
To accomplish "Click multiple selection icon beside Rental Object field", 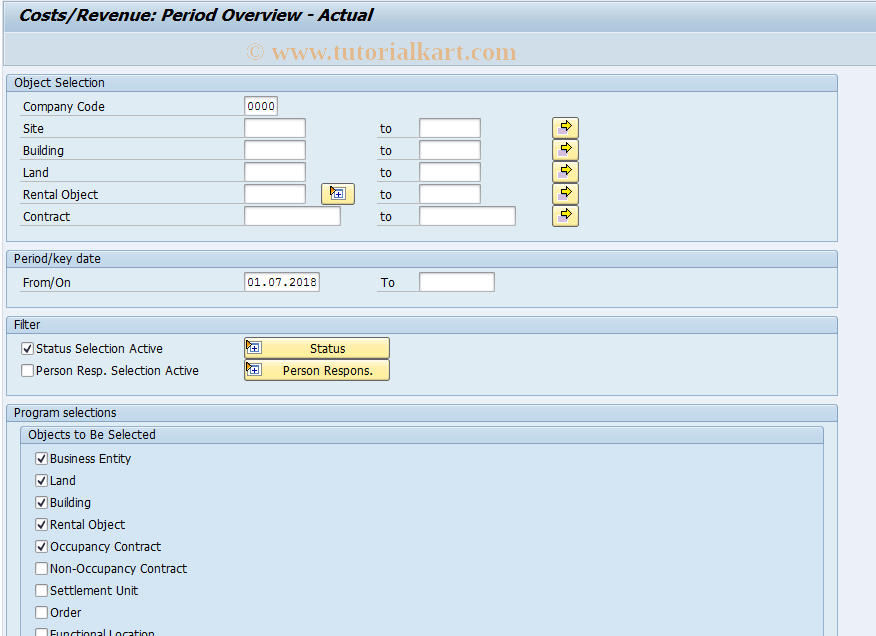I will pyautogui.click(x=337, y=193).
